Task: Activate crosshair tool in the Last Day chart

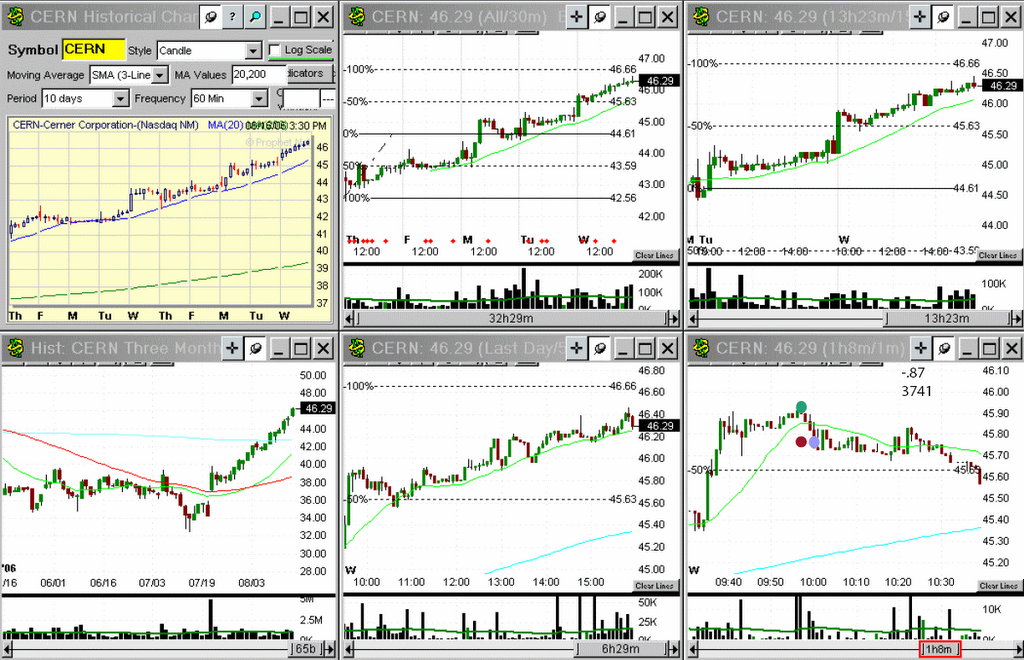Action: (x=577, y=349)
